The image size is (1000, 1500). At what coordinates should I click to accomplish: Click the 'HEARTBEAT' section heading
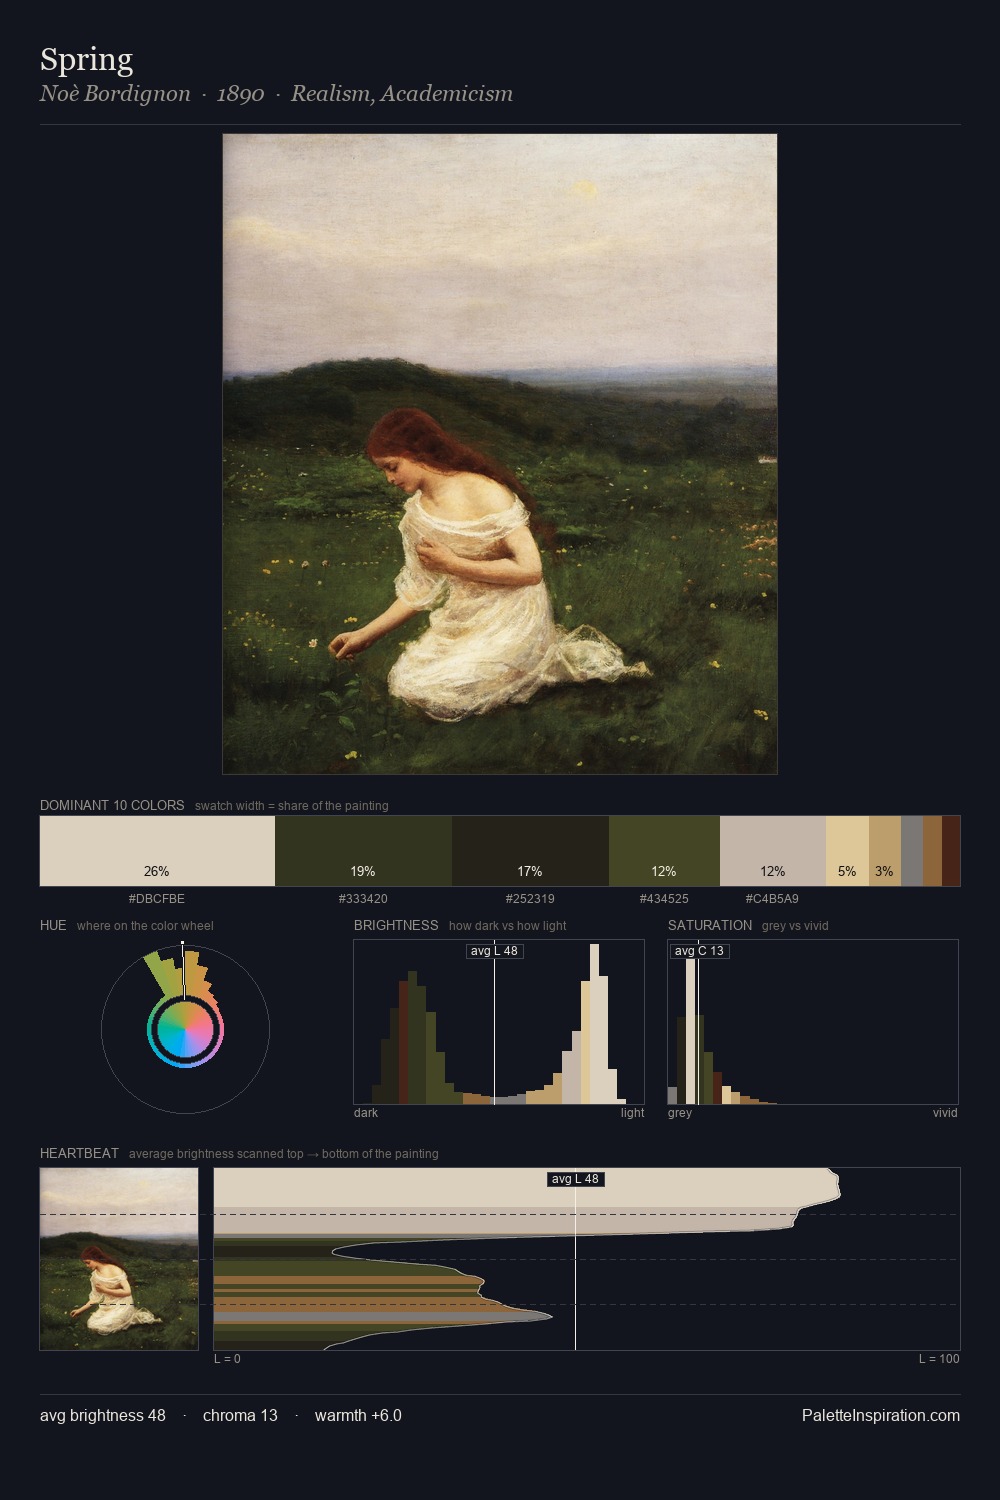pyautogui.click(x=79, y=1153)
